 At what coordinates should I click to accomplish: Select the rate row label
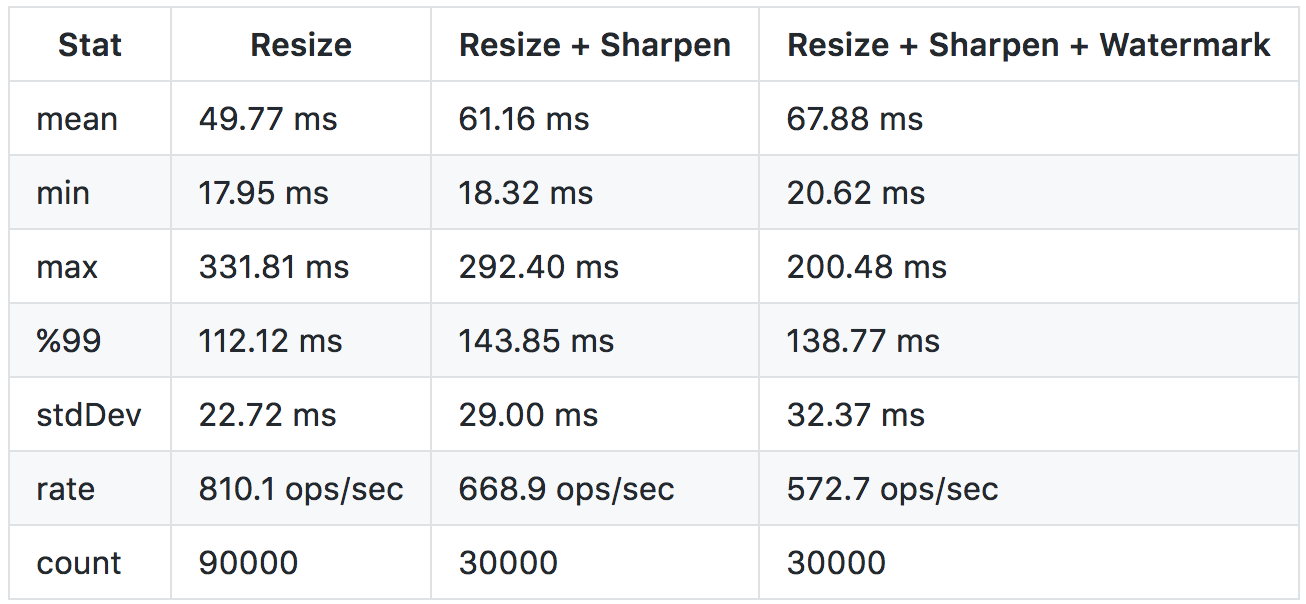[66, 489]
